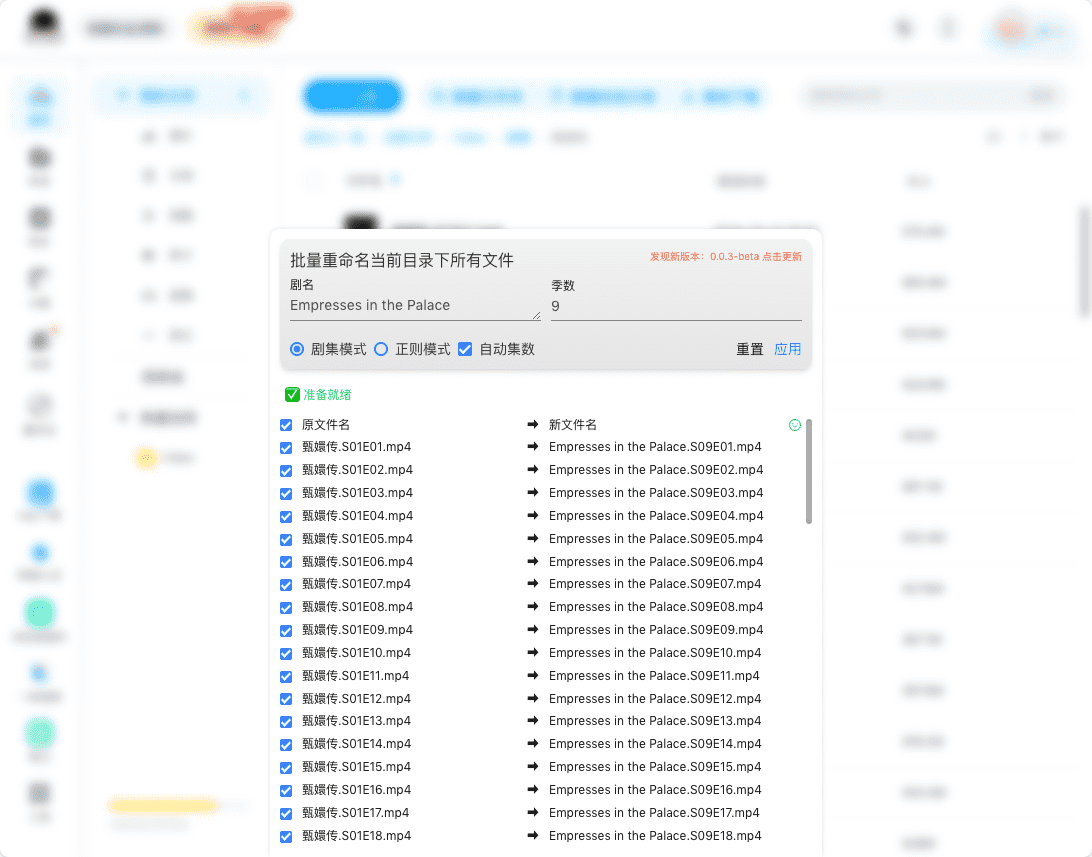Click new name Empresses in the Palace.S09E10.mp4
The width and height of the screenshot is (1092, 857).
tap(655, 653)
